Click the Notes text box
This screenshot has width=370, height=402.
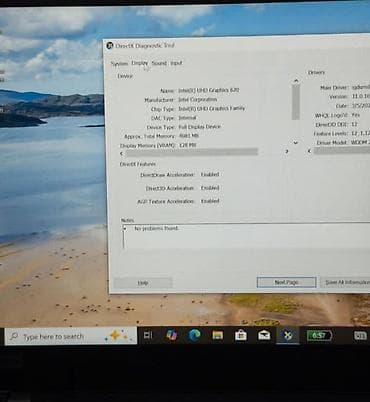point(247,237)
